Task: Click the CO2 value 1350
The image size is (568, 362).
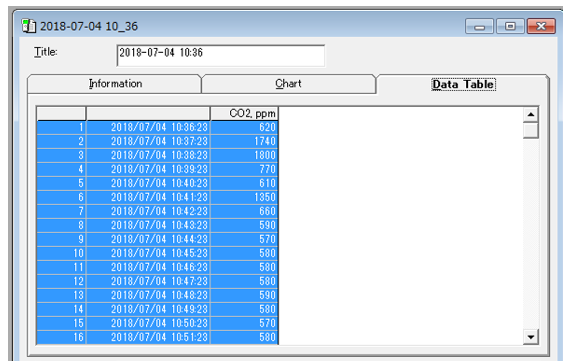Action: 244,197
